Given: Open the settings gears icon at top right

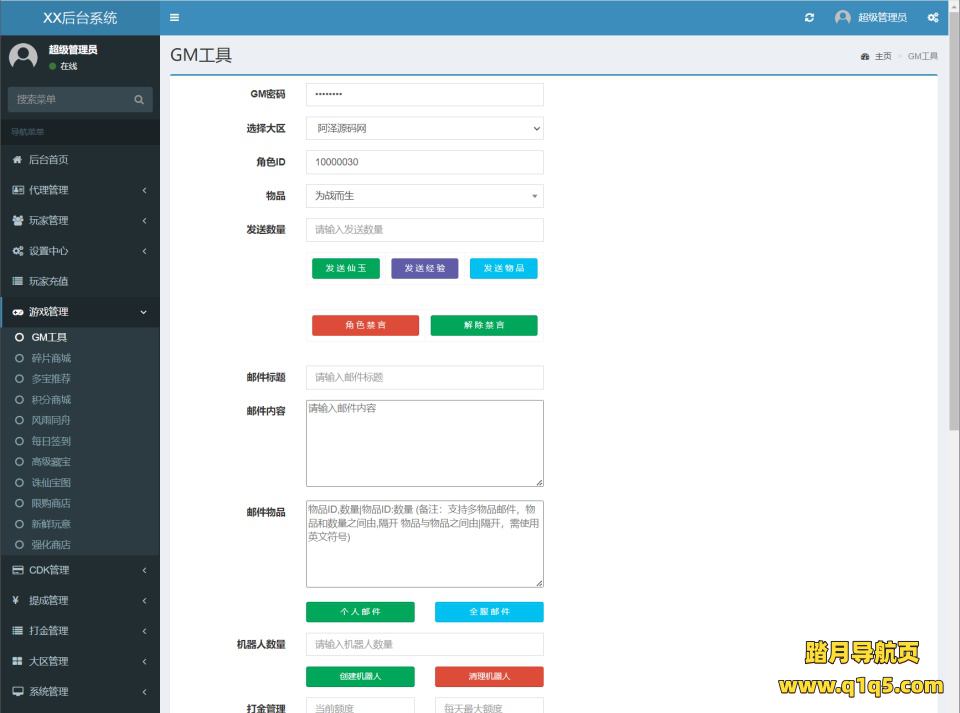Looking at the screenshot, I should [933, 18].
